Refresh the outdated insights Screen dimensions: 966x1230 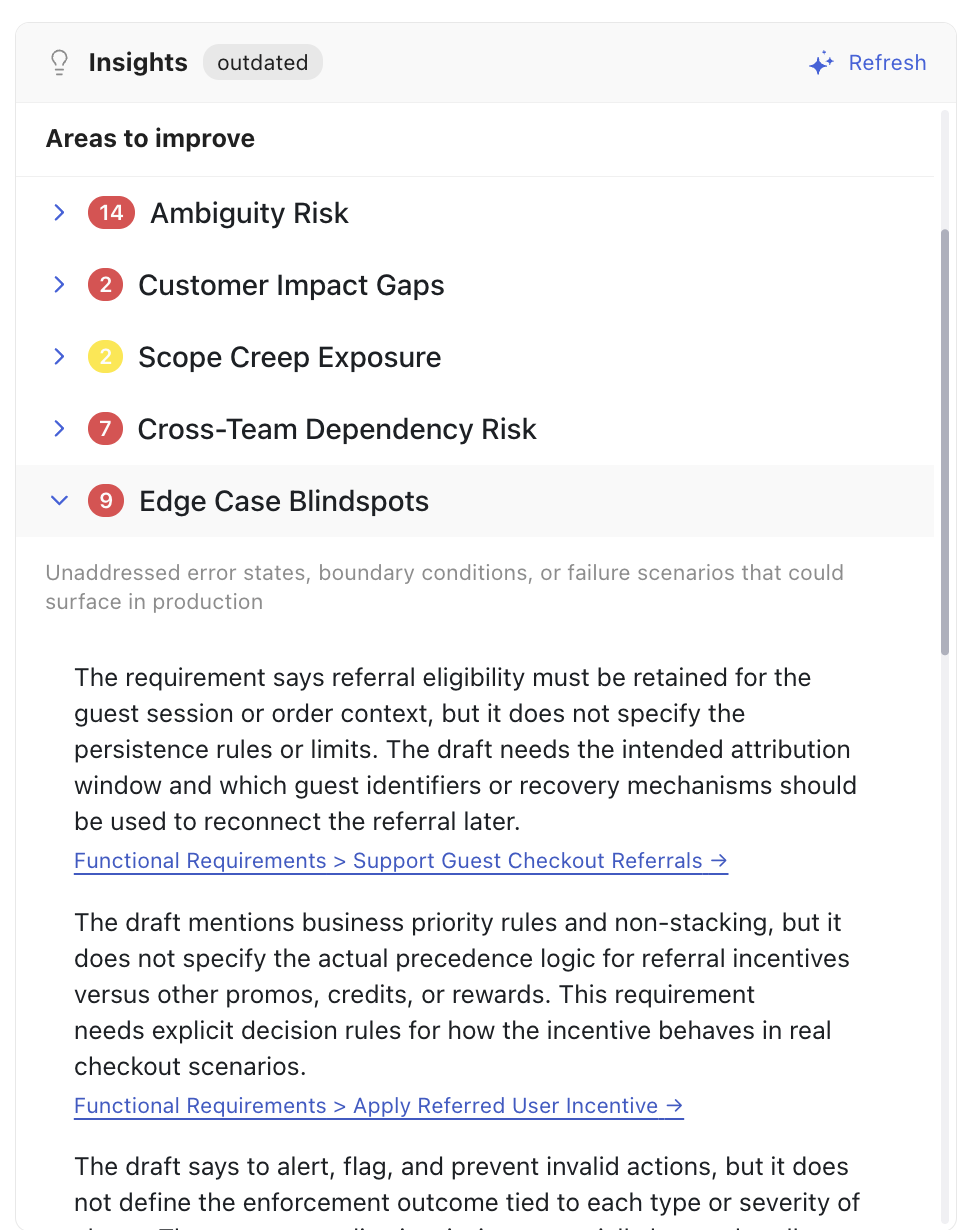tap(867, 63)
